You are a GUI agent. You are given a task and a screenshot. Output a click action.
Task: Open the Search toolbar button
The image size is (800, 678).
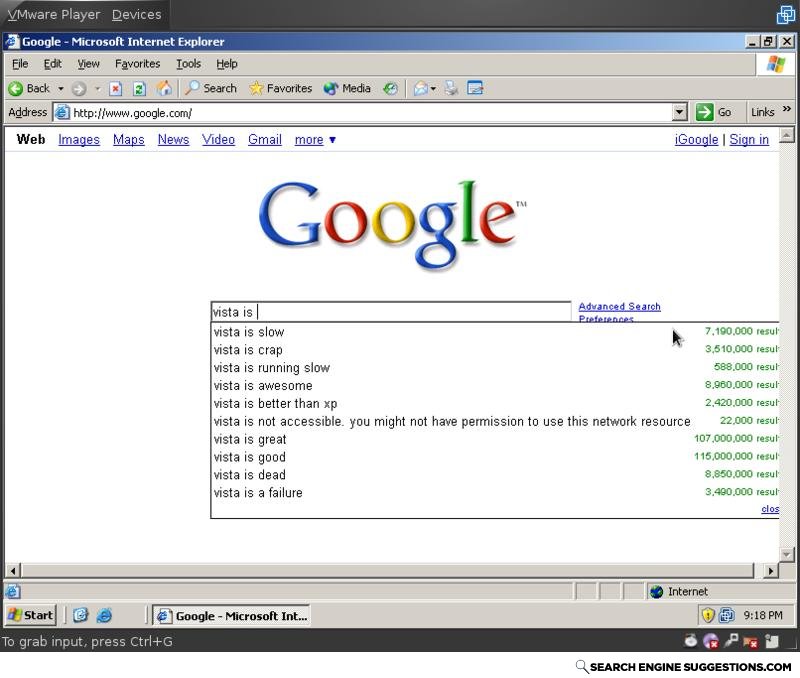211,88
